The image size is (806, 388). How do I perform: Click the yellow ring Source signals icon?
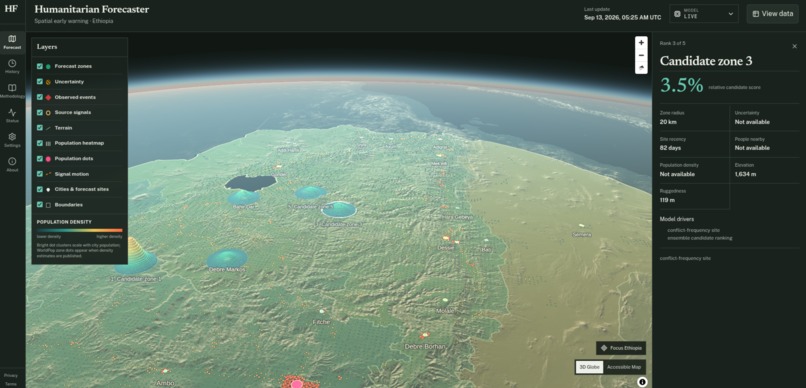(x=48, y=113)
